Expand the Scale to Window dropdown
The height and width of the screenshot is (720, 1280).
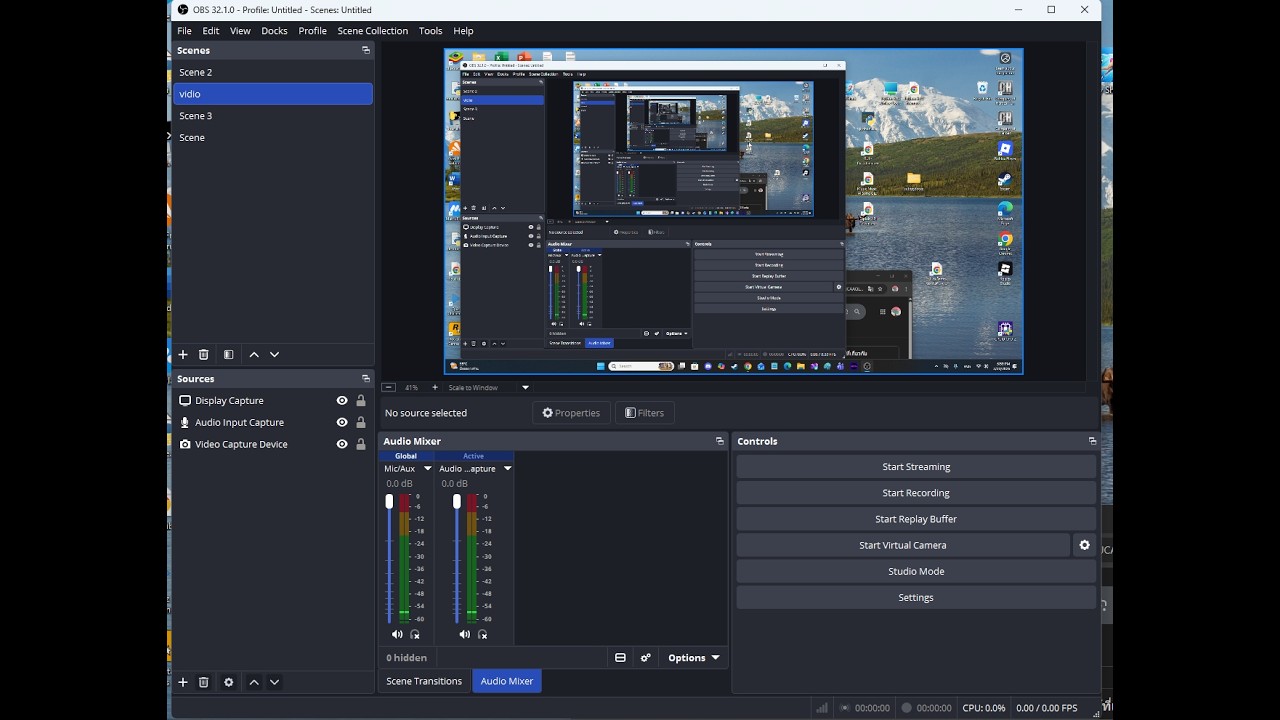tap(525, 387)
